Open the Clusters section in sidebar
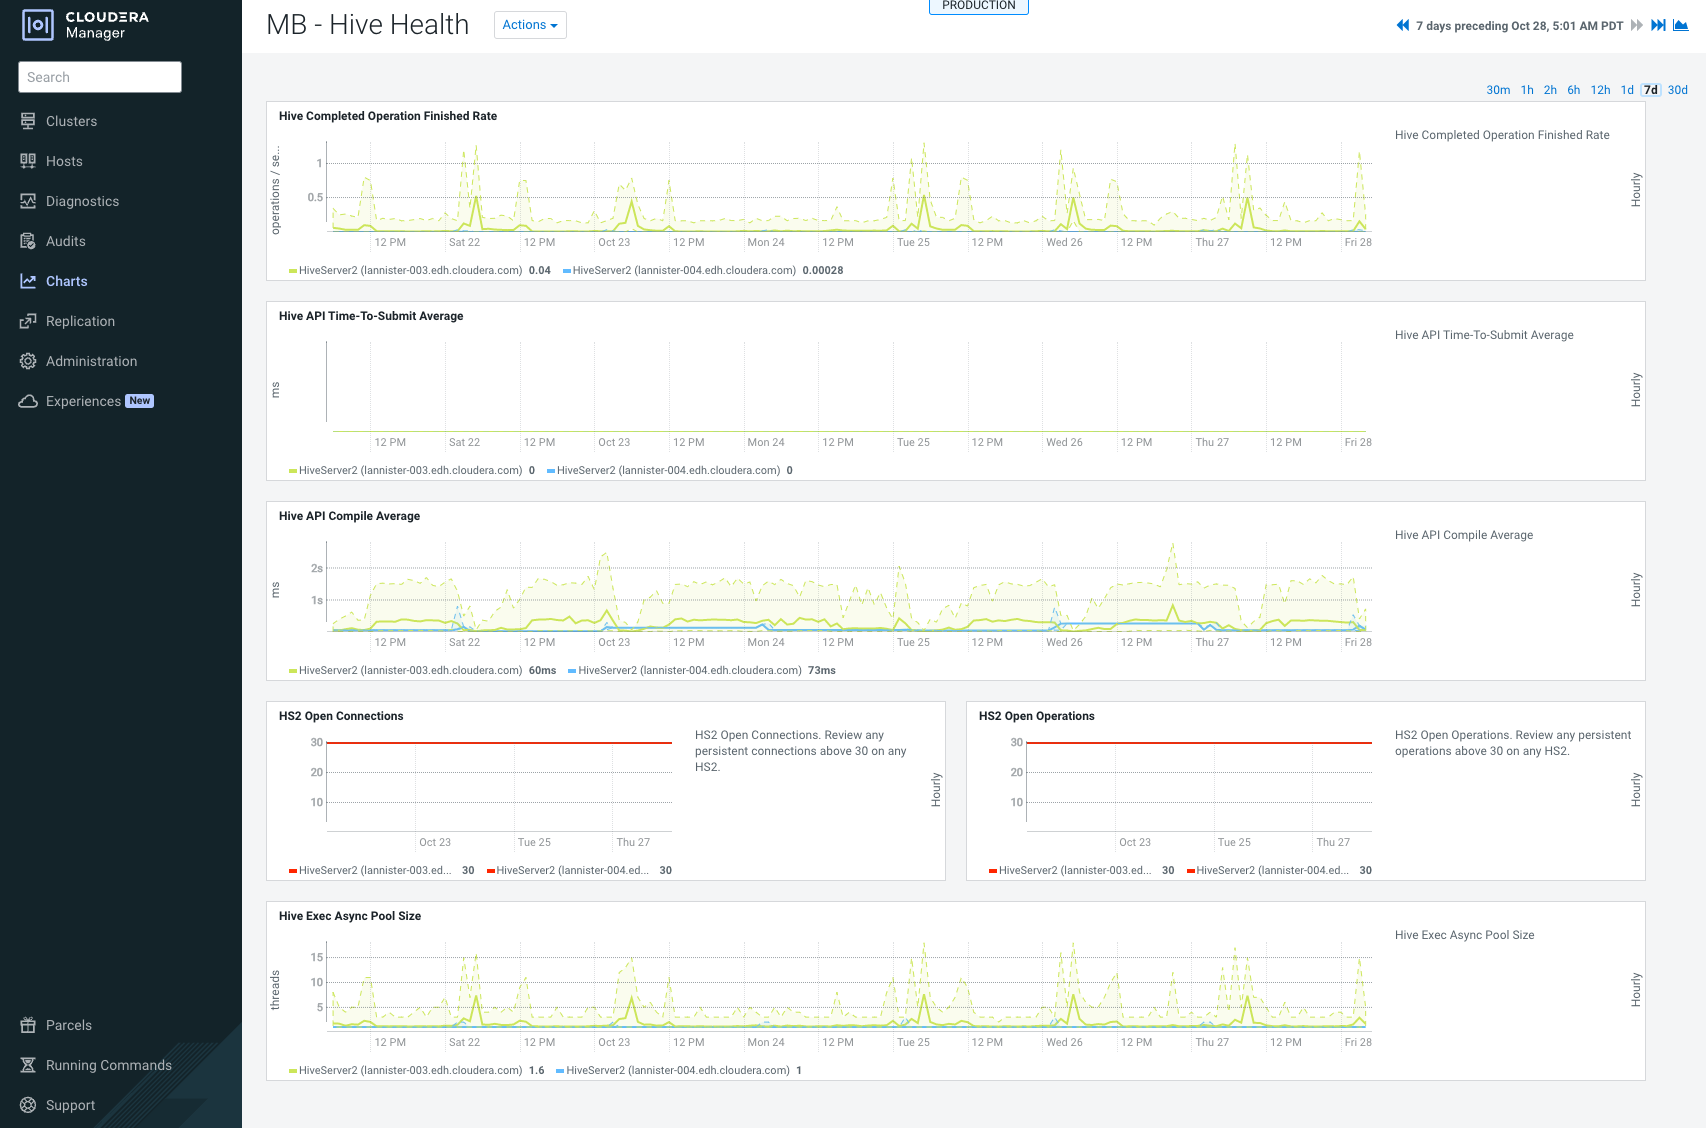The height and width of the screenshot is (1128, 1706). pos(71,121)
